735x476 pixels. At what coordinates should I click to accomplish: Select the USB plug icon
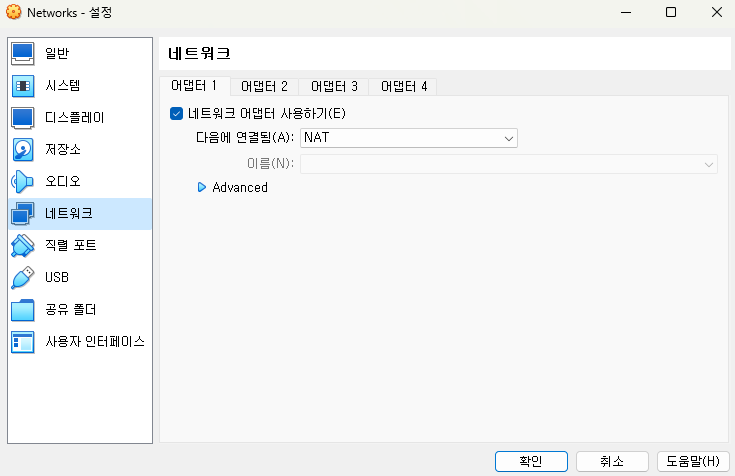tap(22, 278)
